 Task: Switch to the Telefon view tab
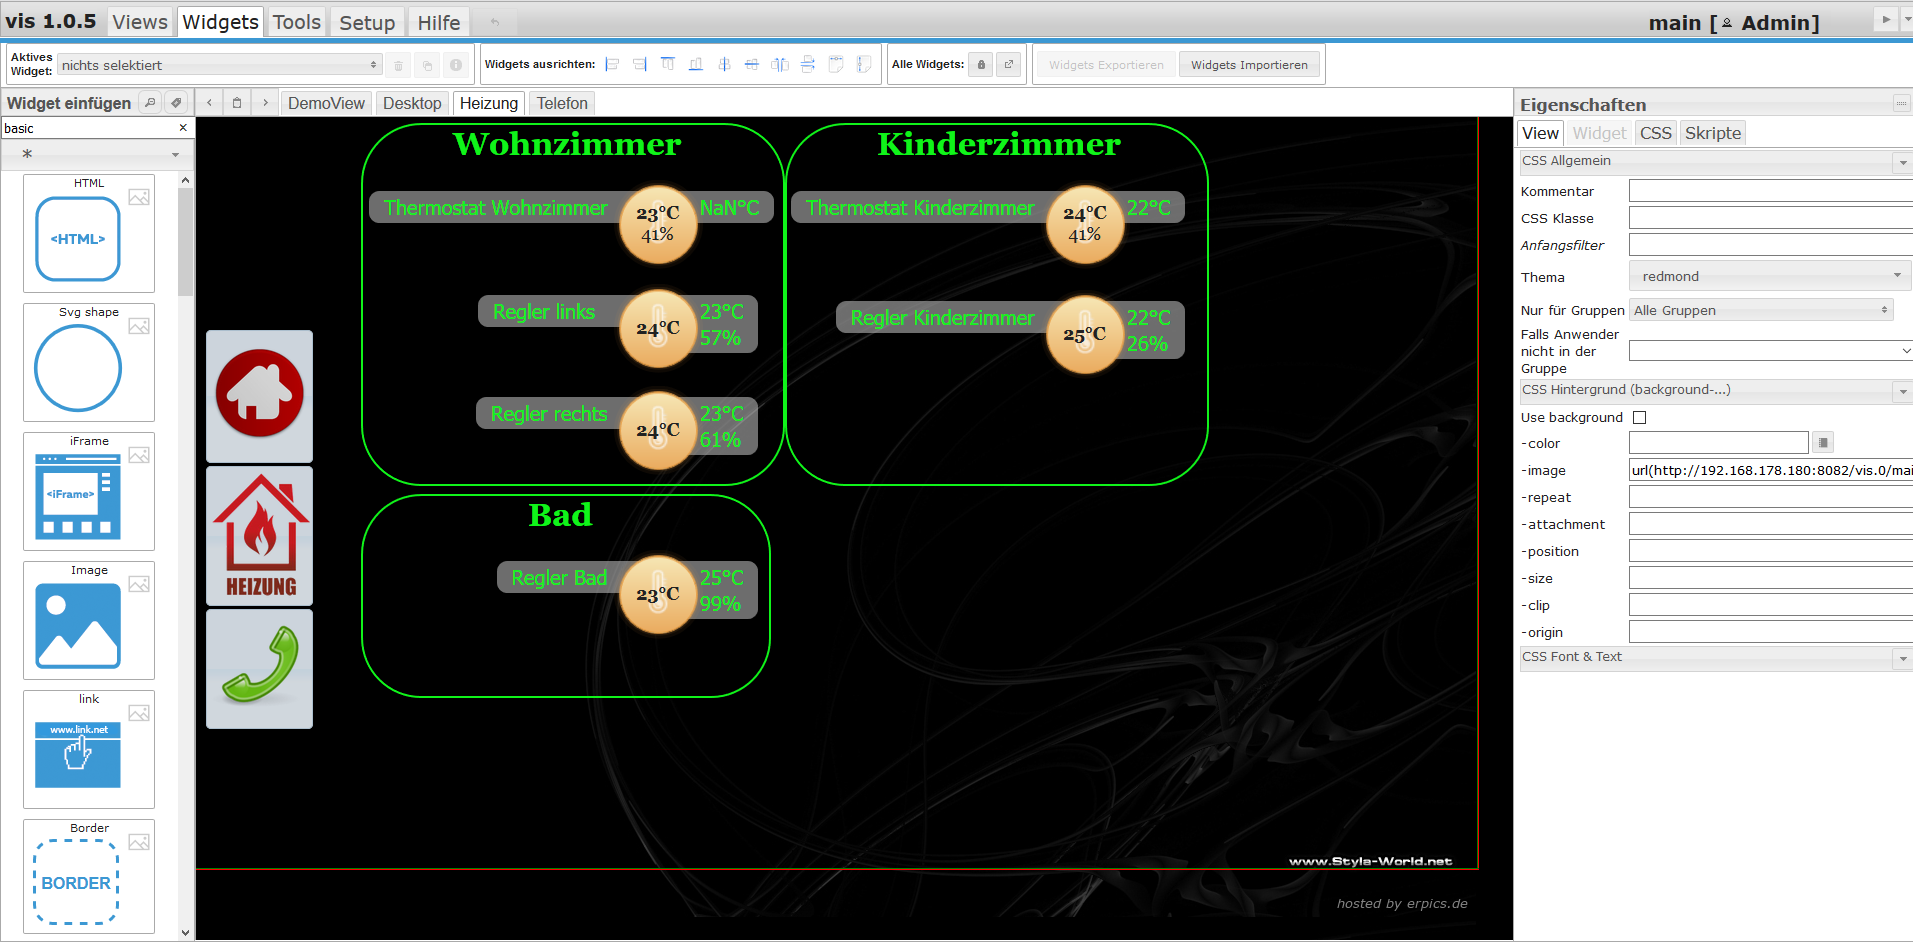562,103
